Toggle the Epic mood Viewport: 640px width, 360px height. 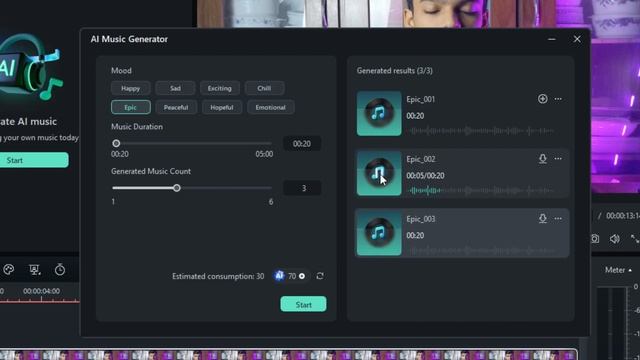[x=131, y=107]
